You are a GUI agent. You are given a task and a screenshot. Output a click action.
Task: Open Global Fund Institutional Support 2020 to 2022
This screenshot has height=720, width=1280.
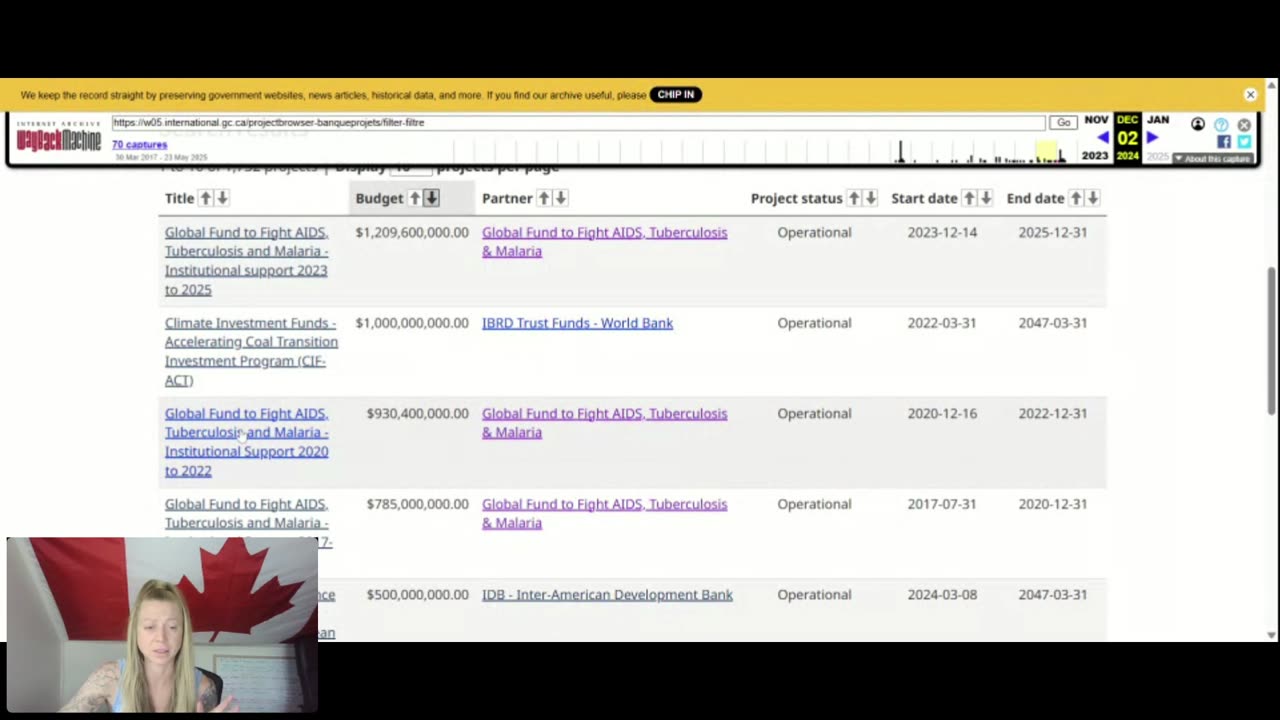[246, 442]
